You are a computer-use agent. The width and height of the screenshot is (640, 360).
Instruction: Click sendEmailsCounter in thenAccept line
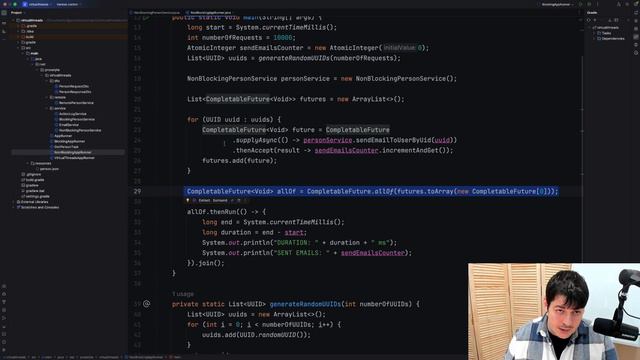tap(346, 150)
